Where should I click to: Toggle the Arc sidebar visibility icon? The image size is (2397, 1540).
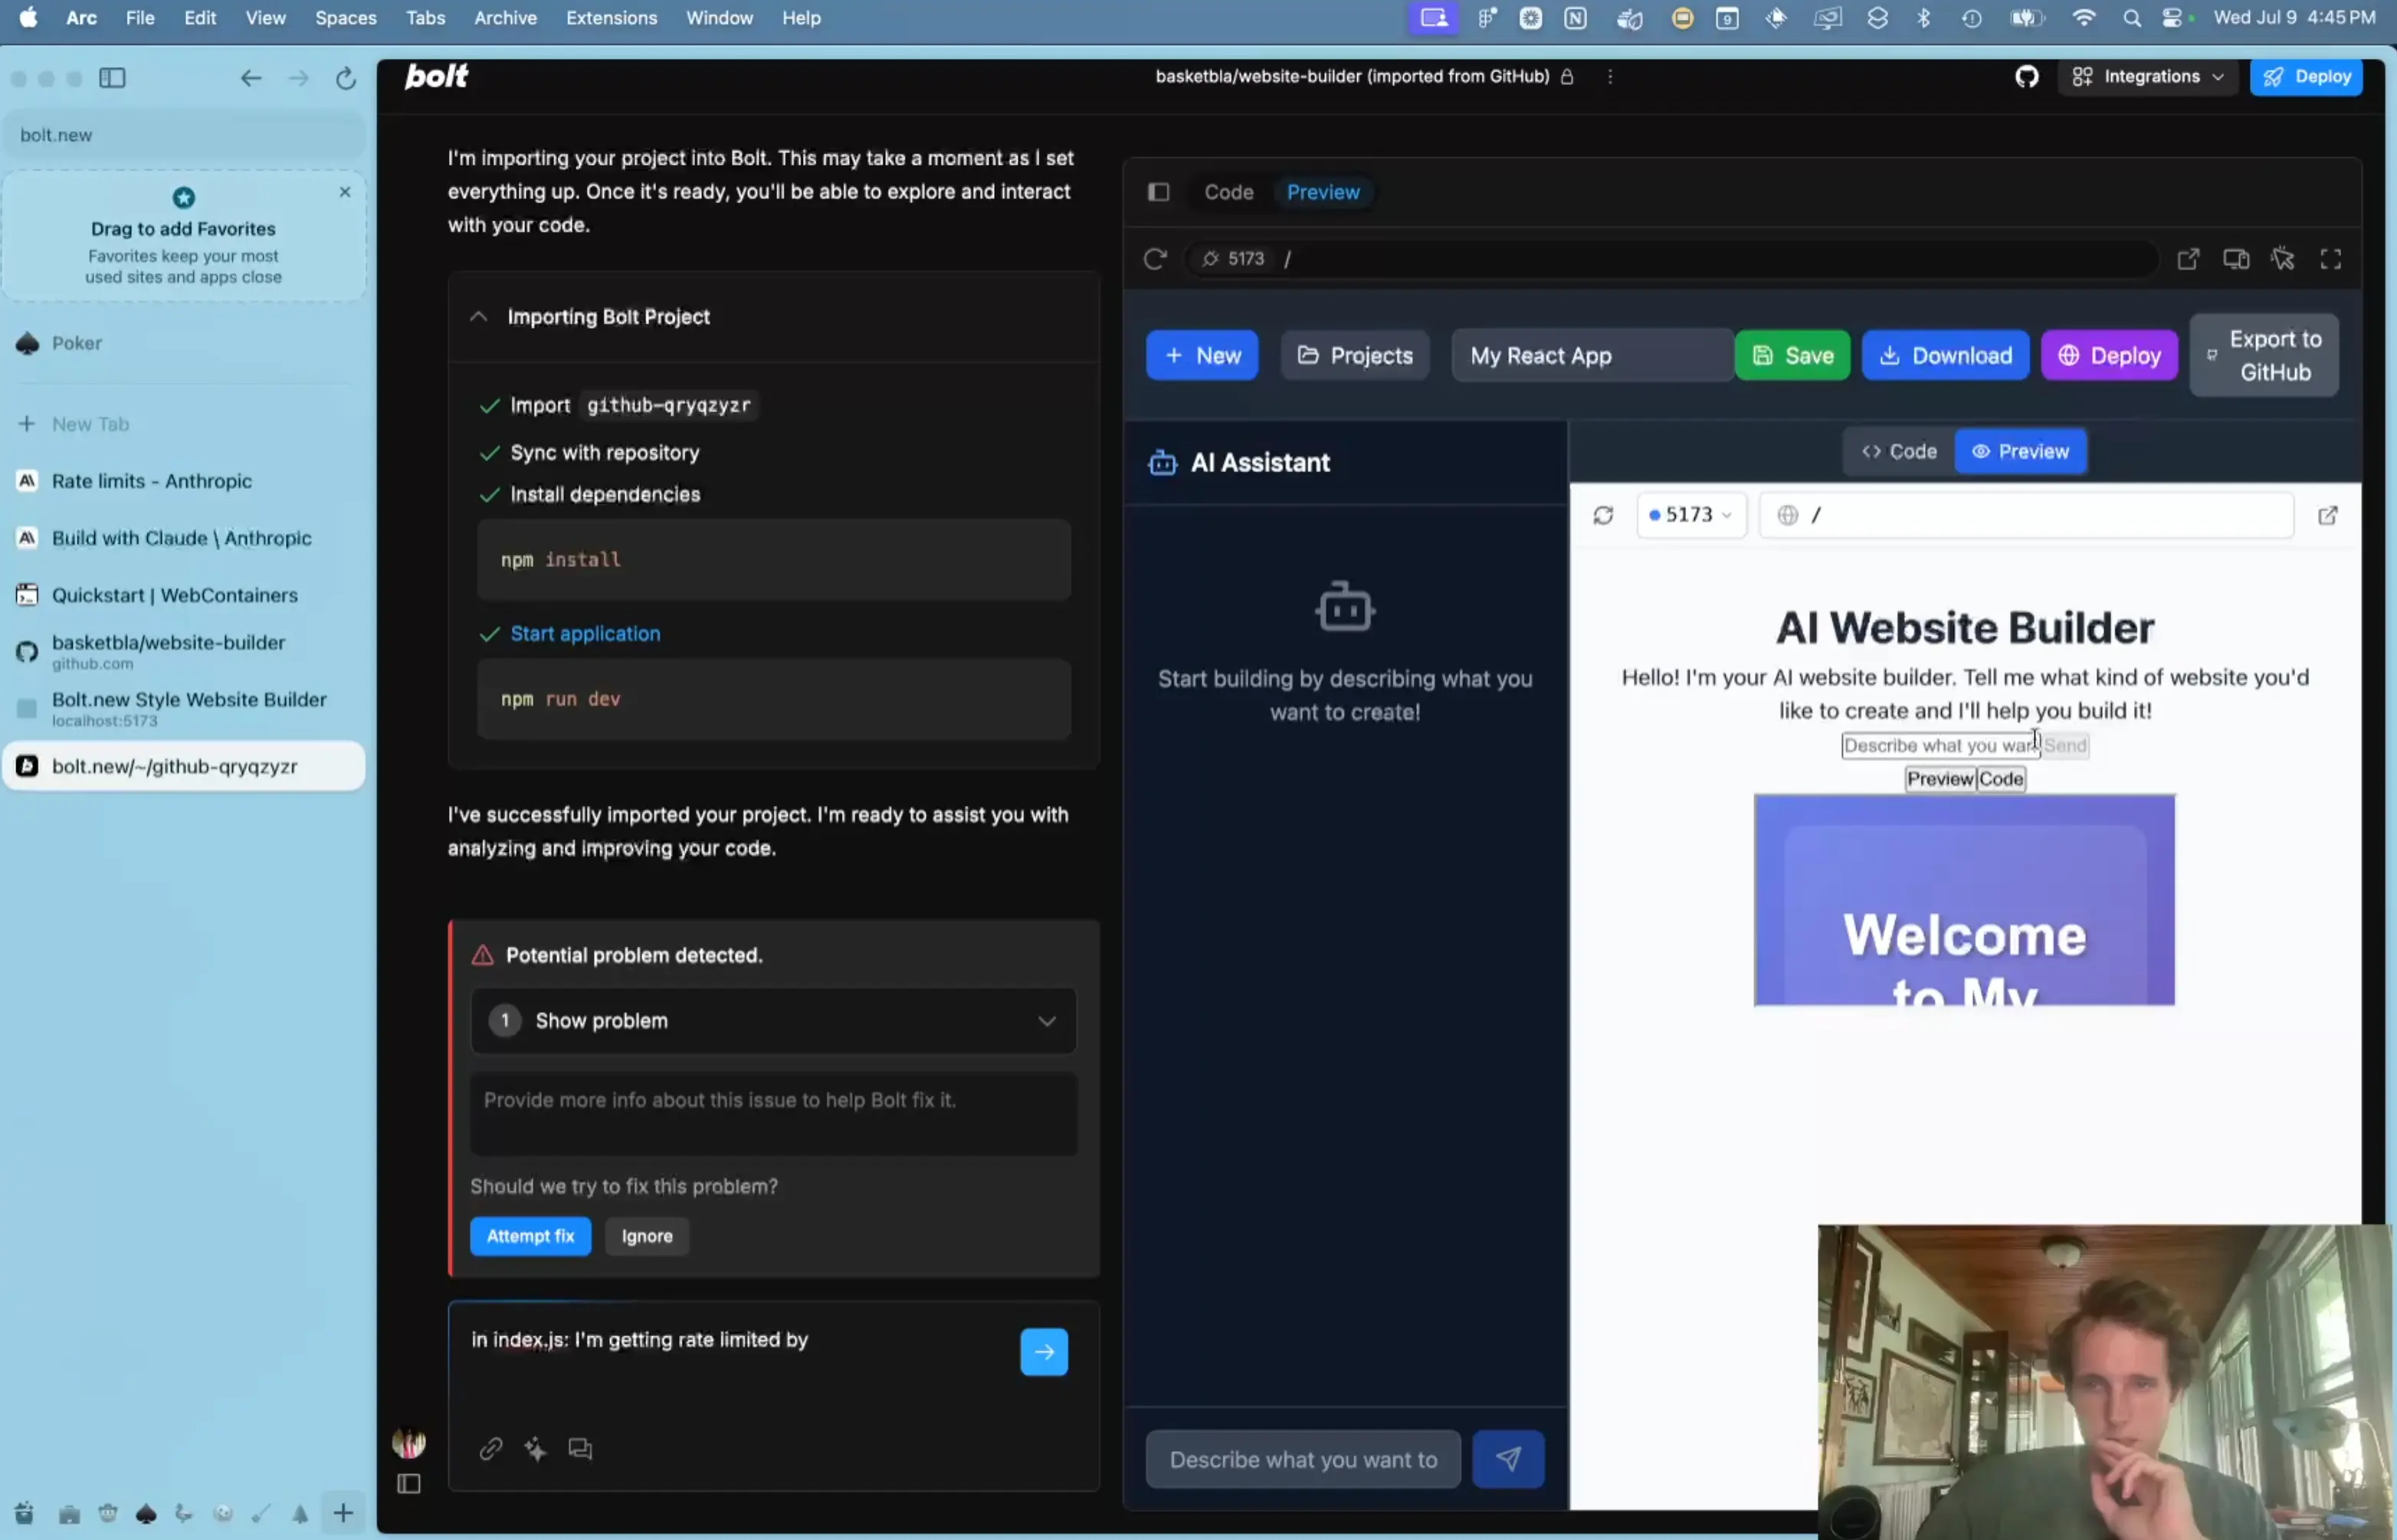tap(112, 78)
